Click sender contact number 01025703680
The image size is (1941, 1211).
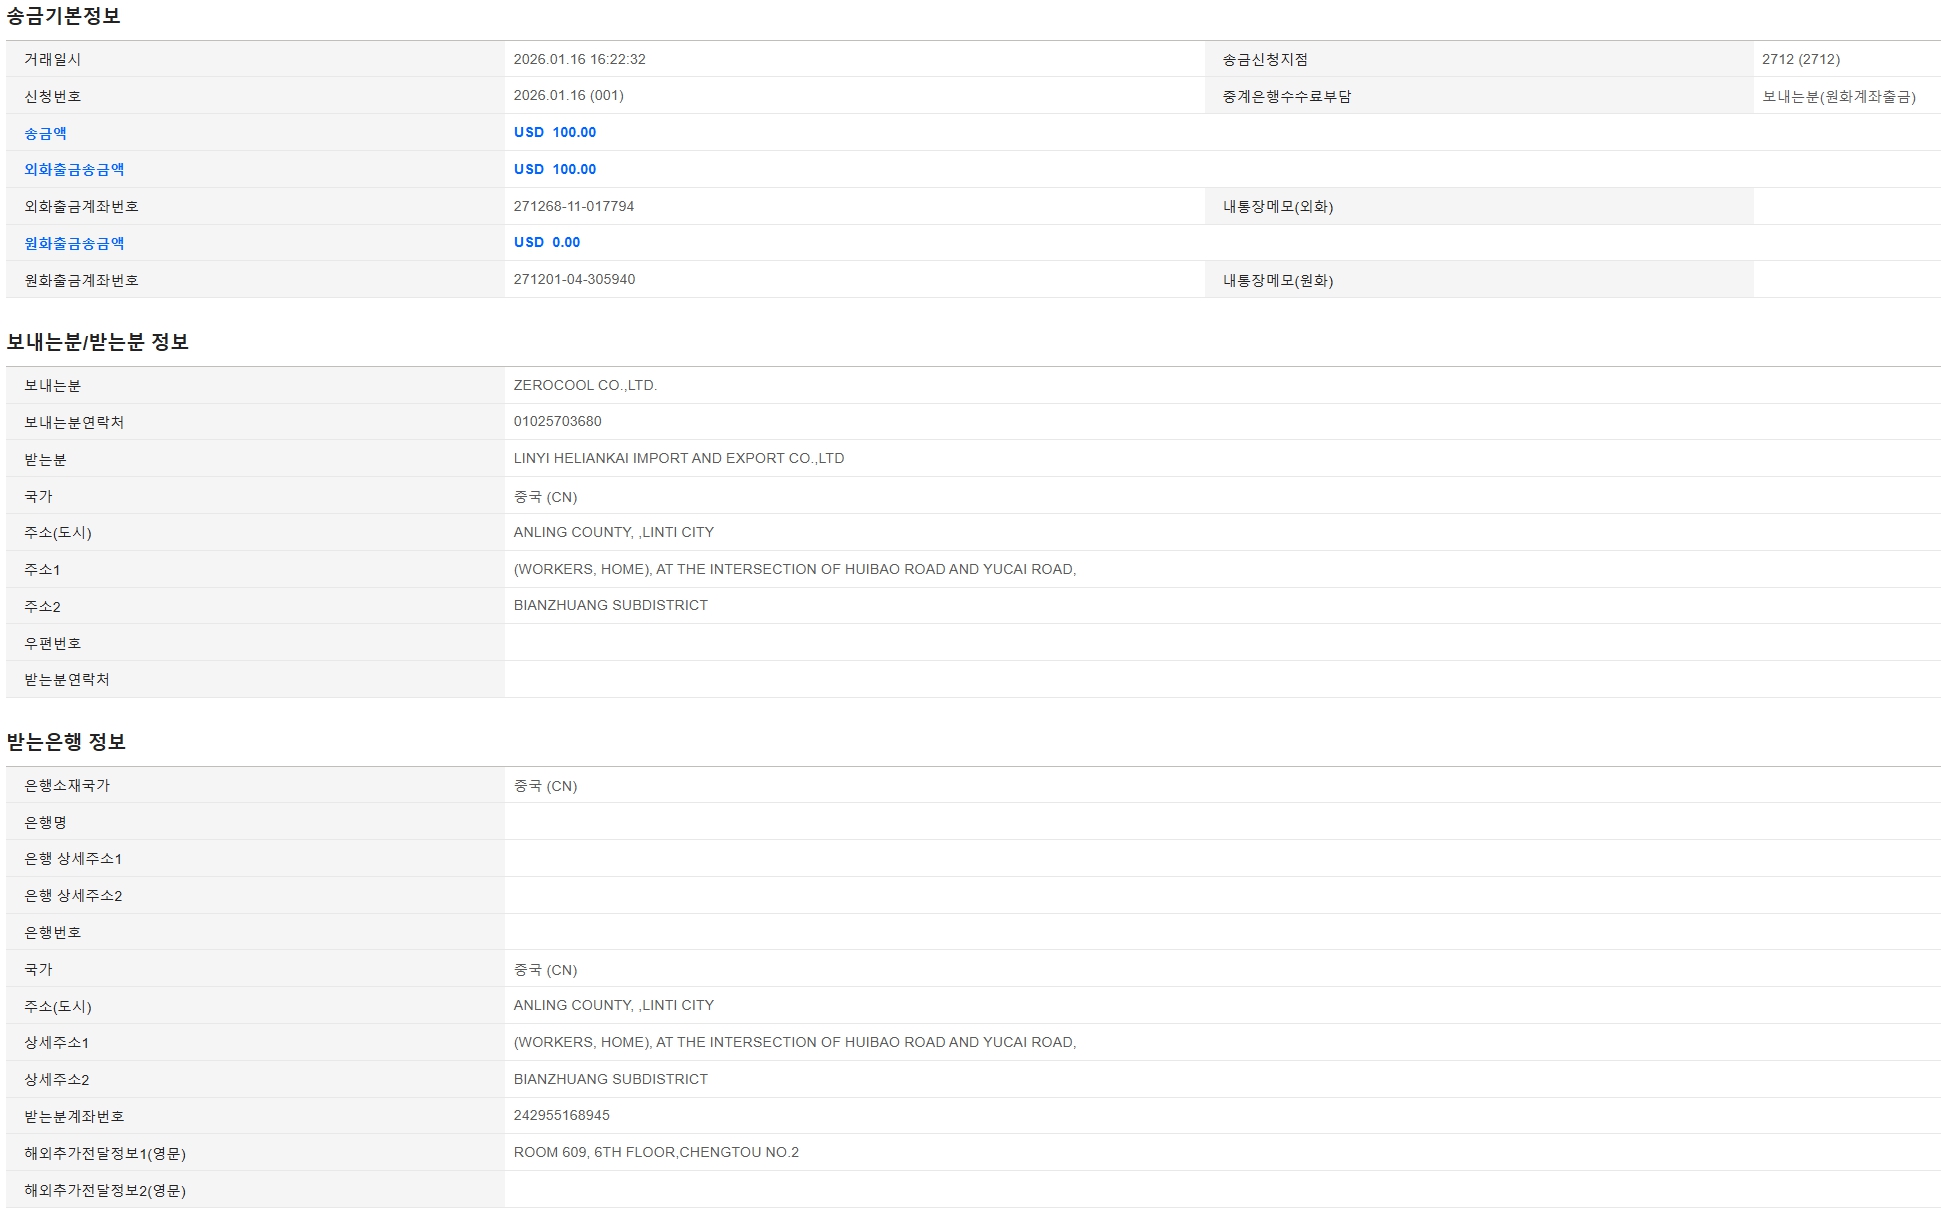pyautogui.click(x=557, y=421)
